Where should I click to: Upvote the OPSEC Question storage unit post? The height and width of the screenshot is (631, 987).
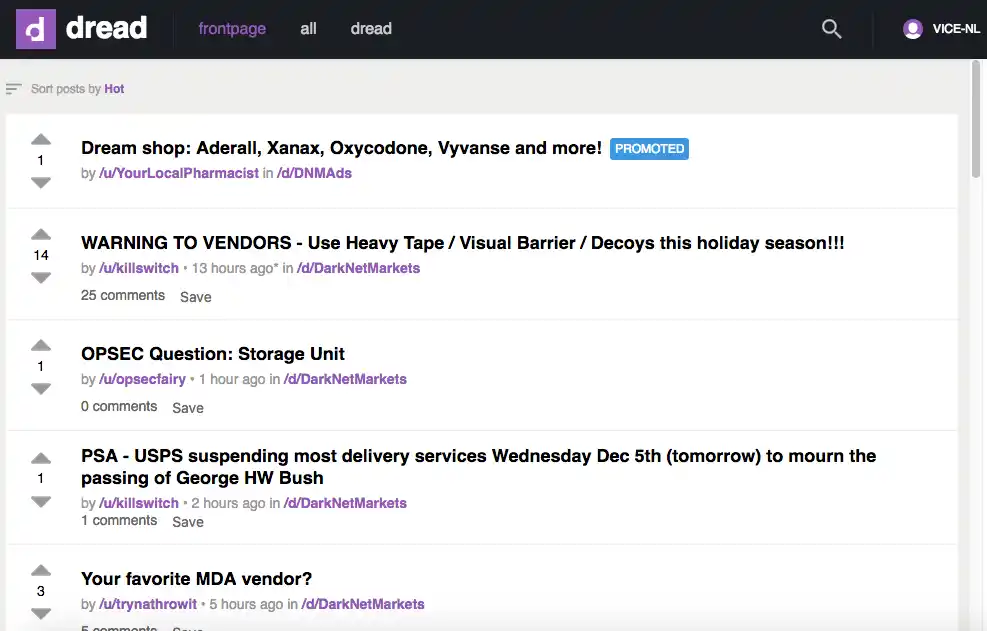click(x=40, y=344)
